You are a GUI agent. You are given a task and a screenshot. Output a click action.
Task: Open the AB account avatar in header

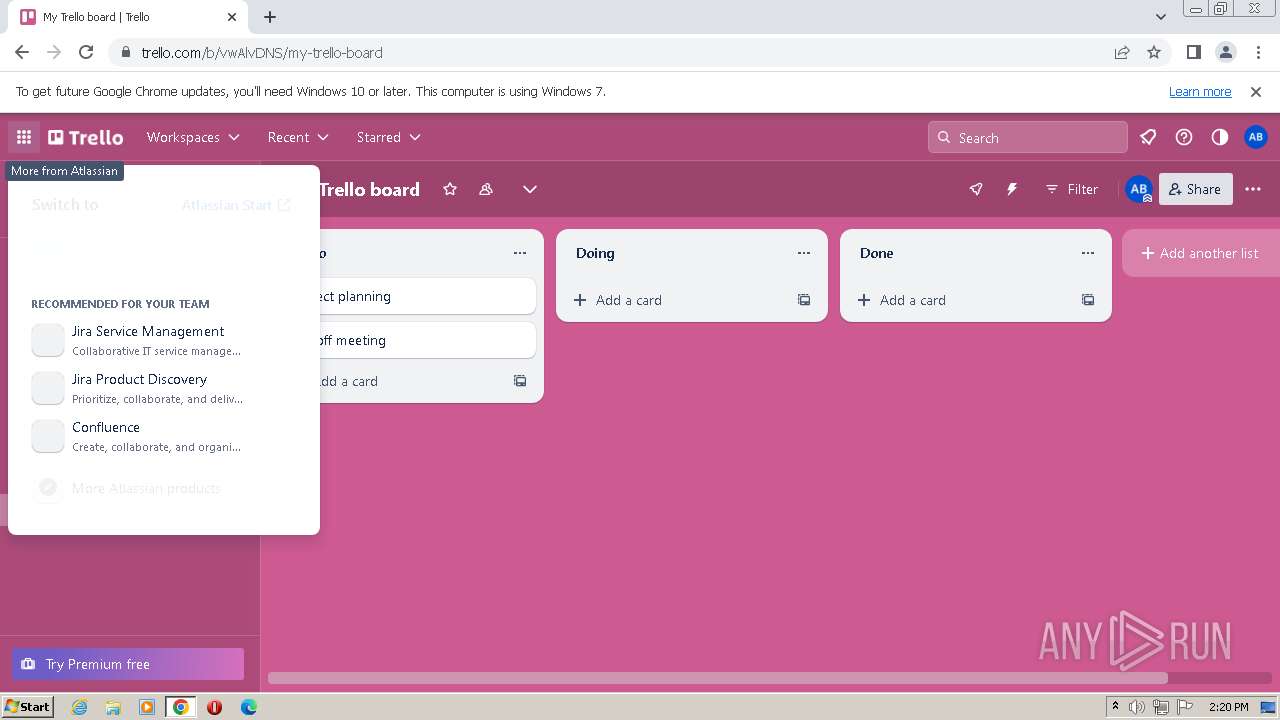[1256, 137]
